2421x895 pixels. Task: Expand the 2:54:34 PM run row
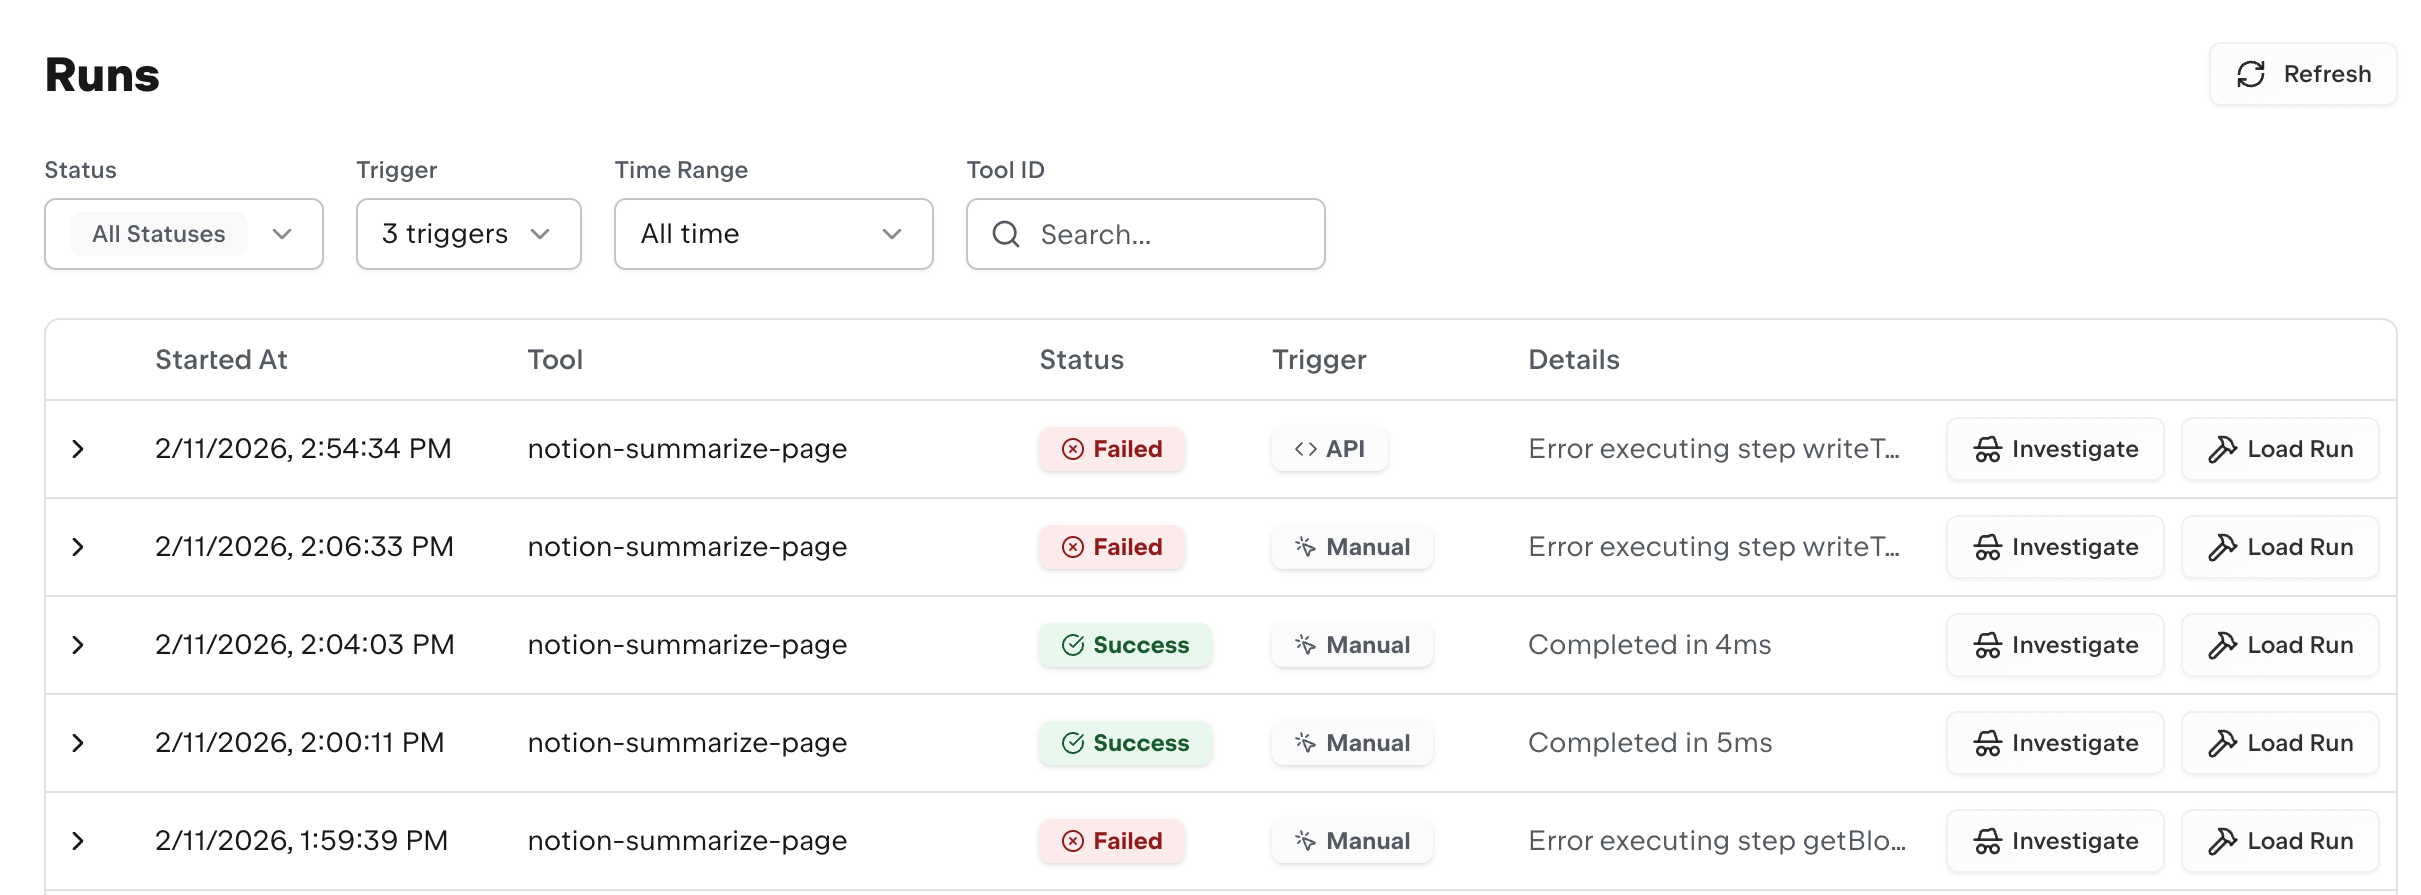point(78,448)
